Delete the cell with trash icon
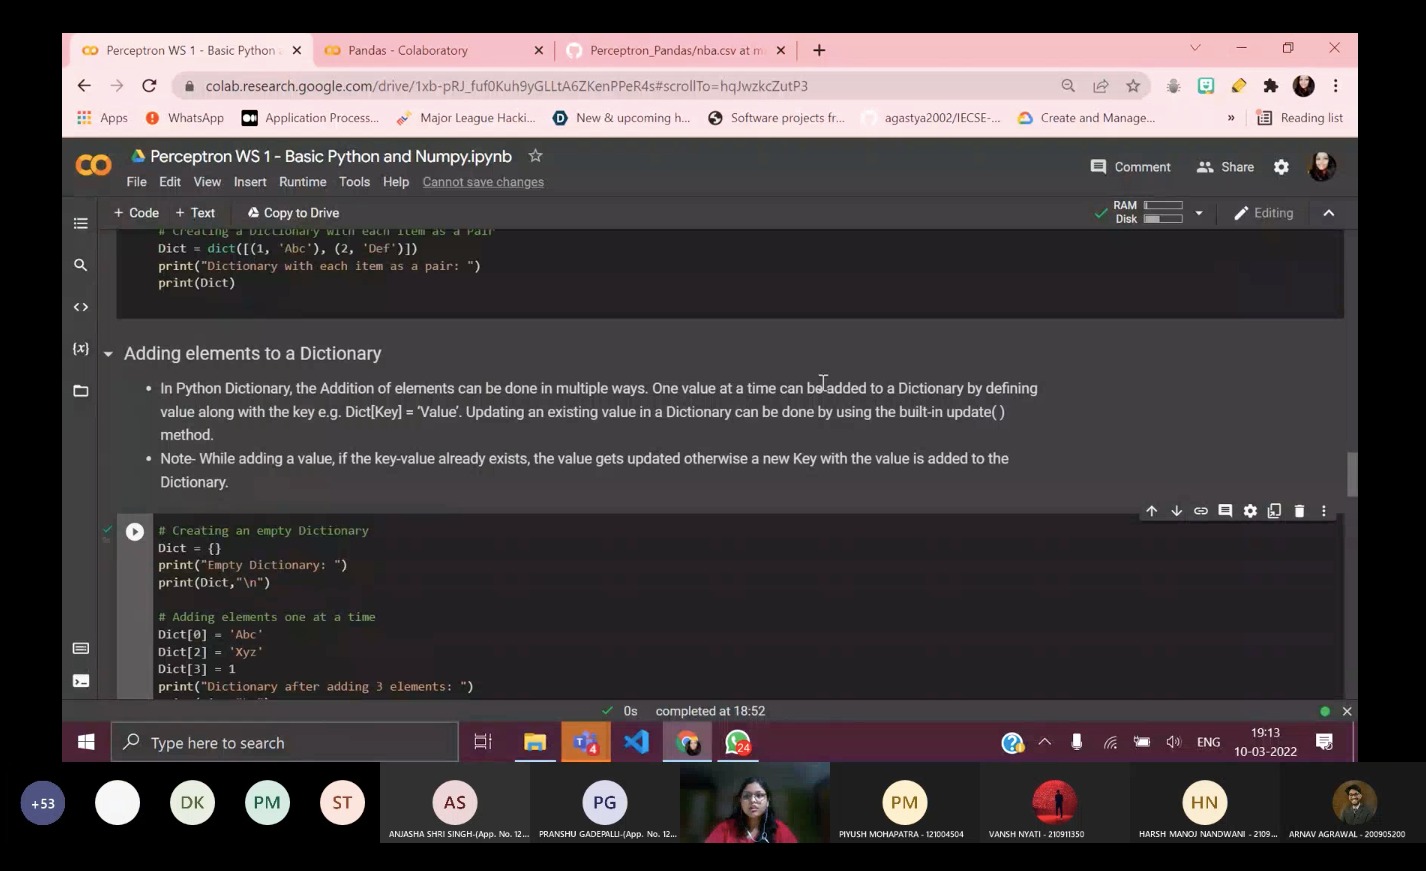1426x871 pixels. tap(1299, 511)
